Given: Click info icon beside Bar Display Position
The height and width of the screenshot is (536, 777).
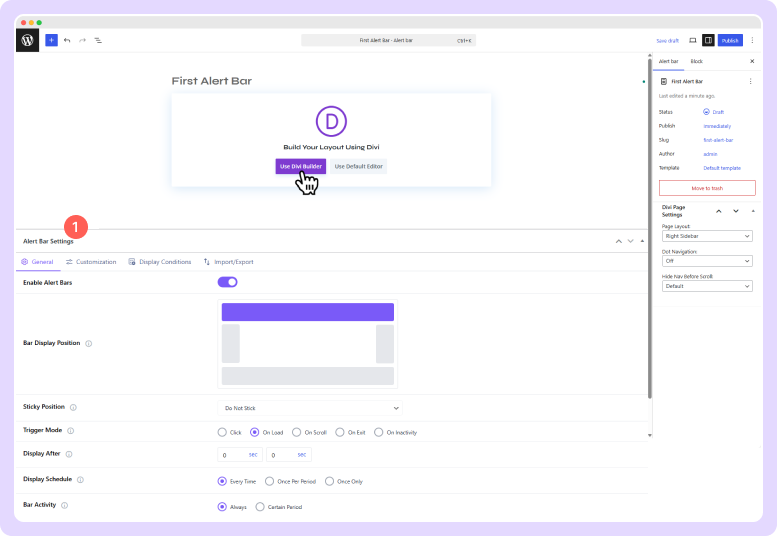Looking at the screenshot, I should [x=89, y=343].
